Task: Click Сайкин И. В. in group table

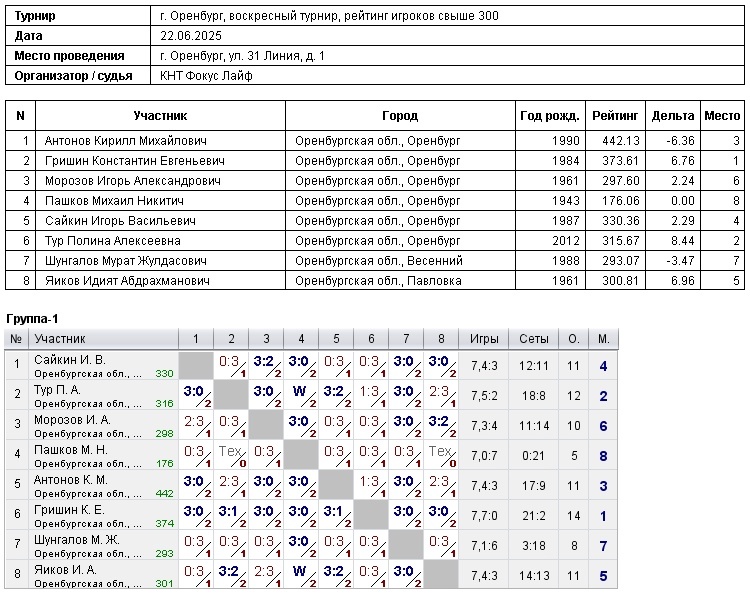Action: [70, 360]
